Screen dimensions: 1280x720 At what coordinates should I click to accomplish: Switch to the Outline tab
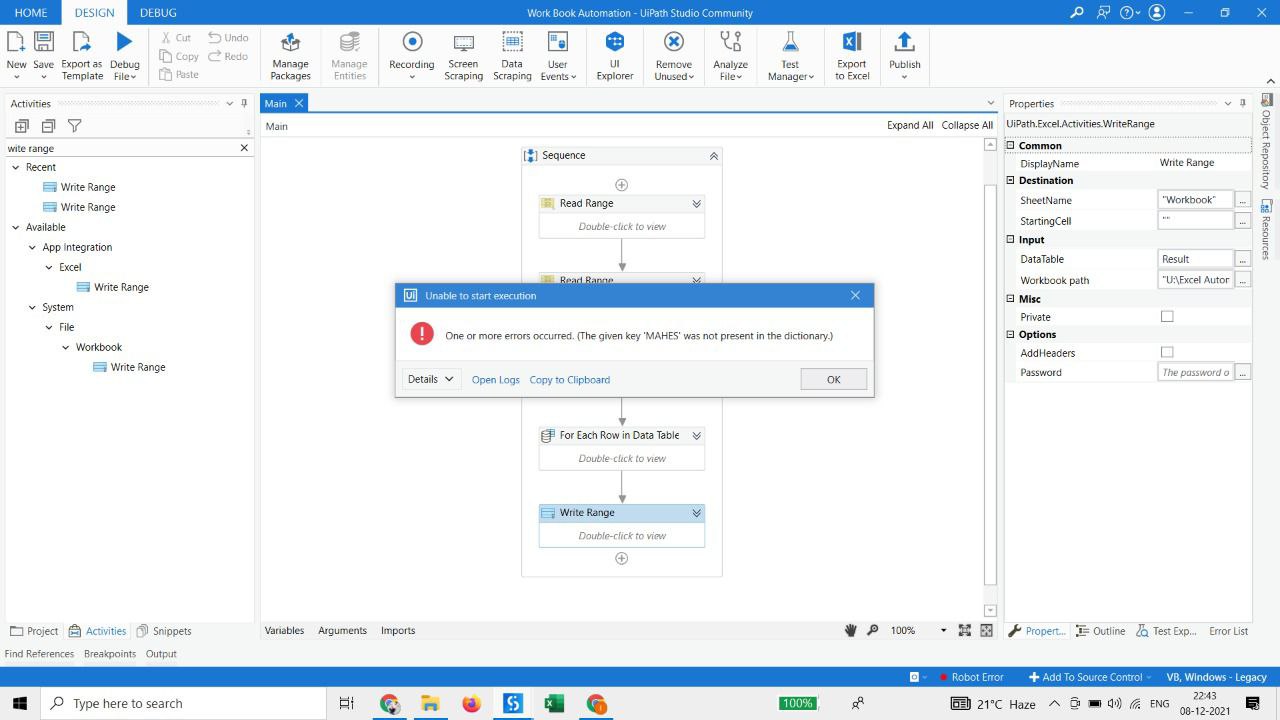1100,631
